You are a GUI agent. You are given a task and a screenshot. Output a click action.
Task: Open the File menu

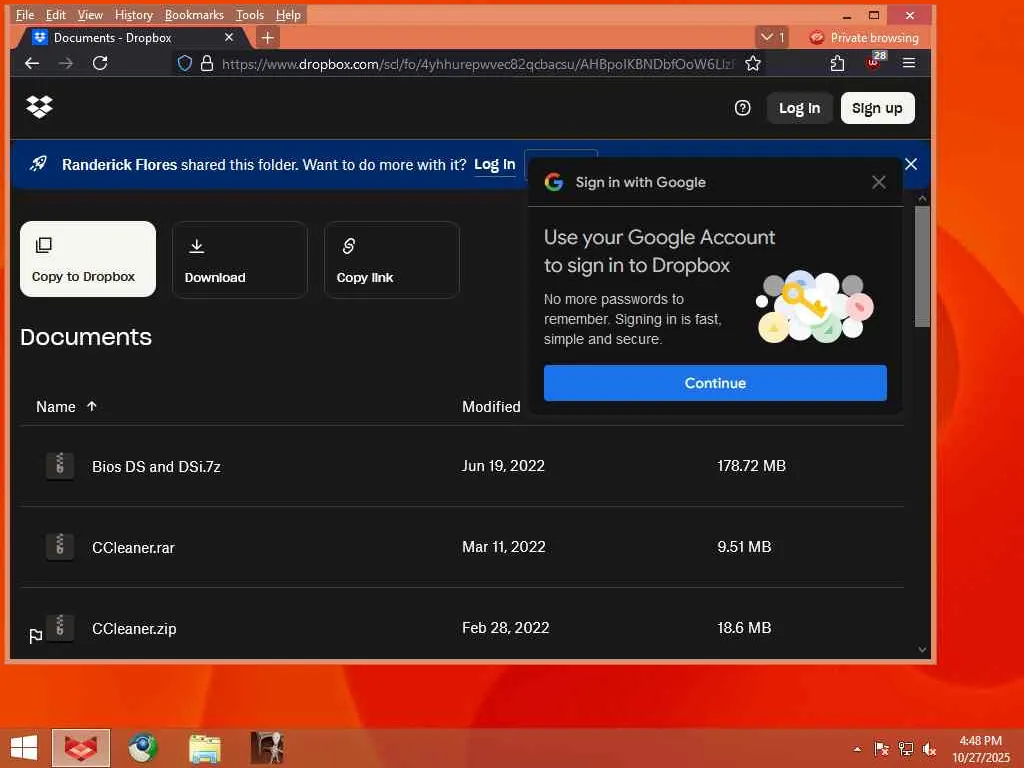coord(25,14)
